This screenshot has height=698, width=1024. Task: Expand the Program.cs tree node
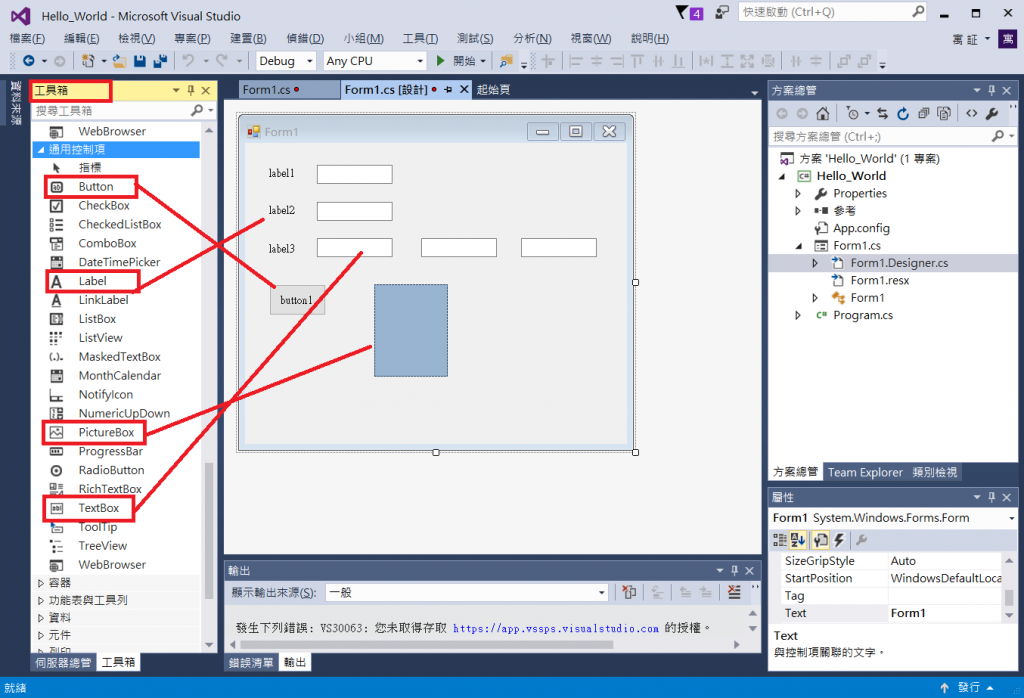[798, 315]
